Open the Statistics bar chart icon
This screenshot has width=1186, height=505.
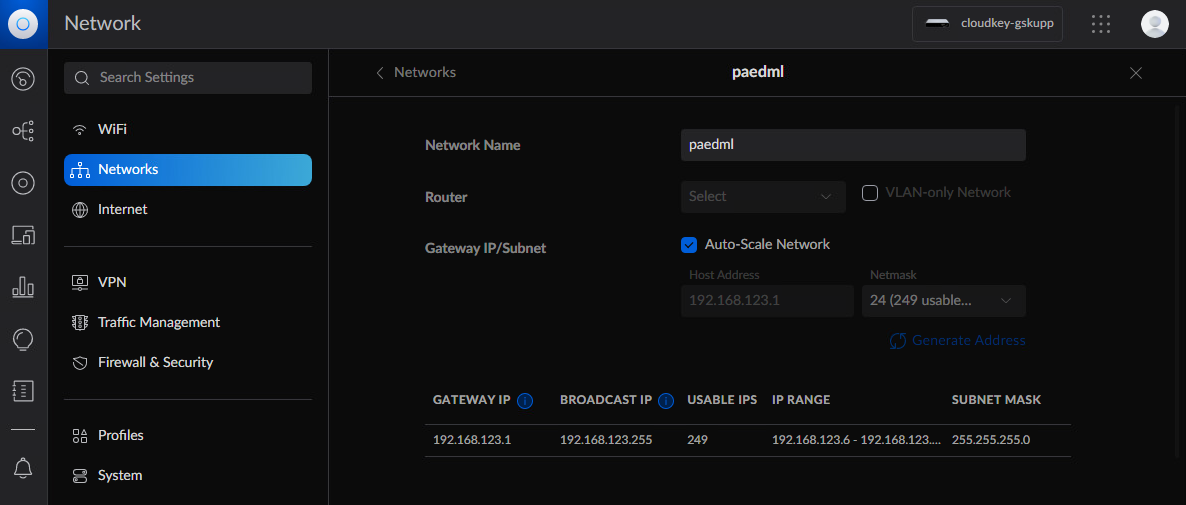(23, 287)
